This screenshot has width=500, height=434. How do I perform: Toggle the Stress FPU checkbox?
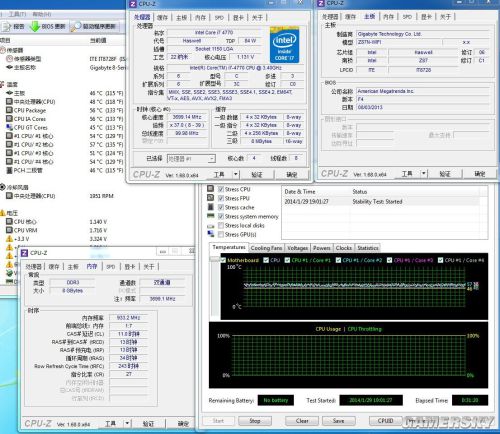coord(220,198)
